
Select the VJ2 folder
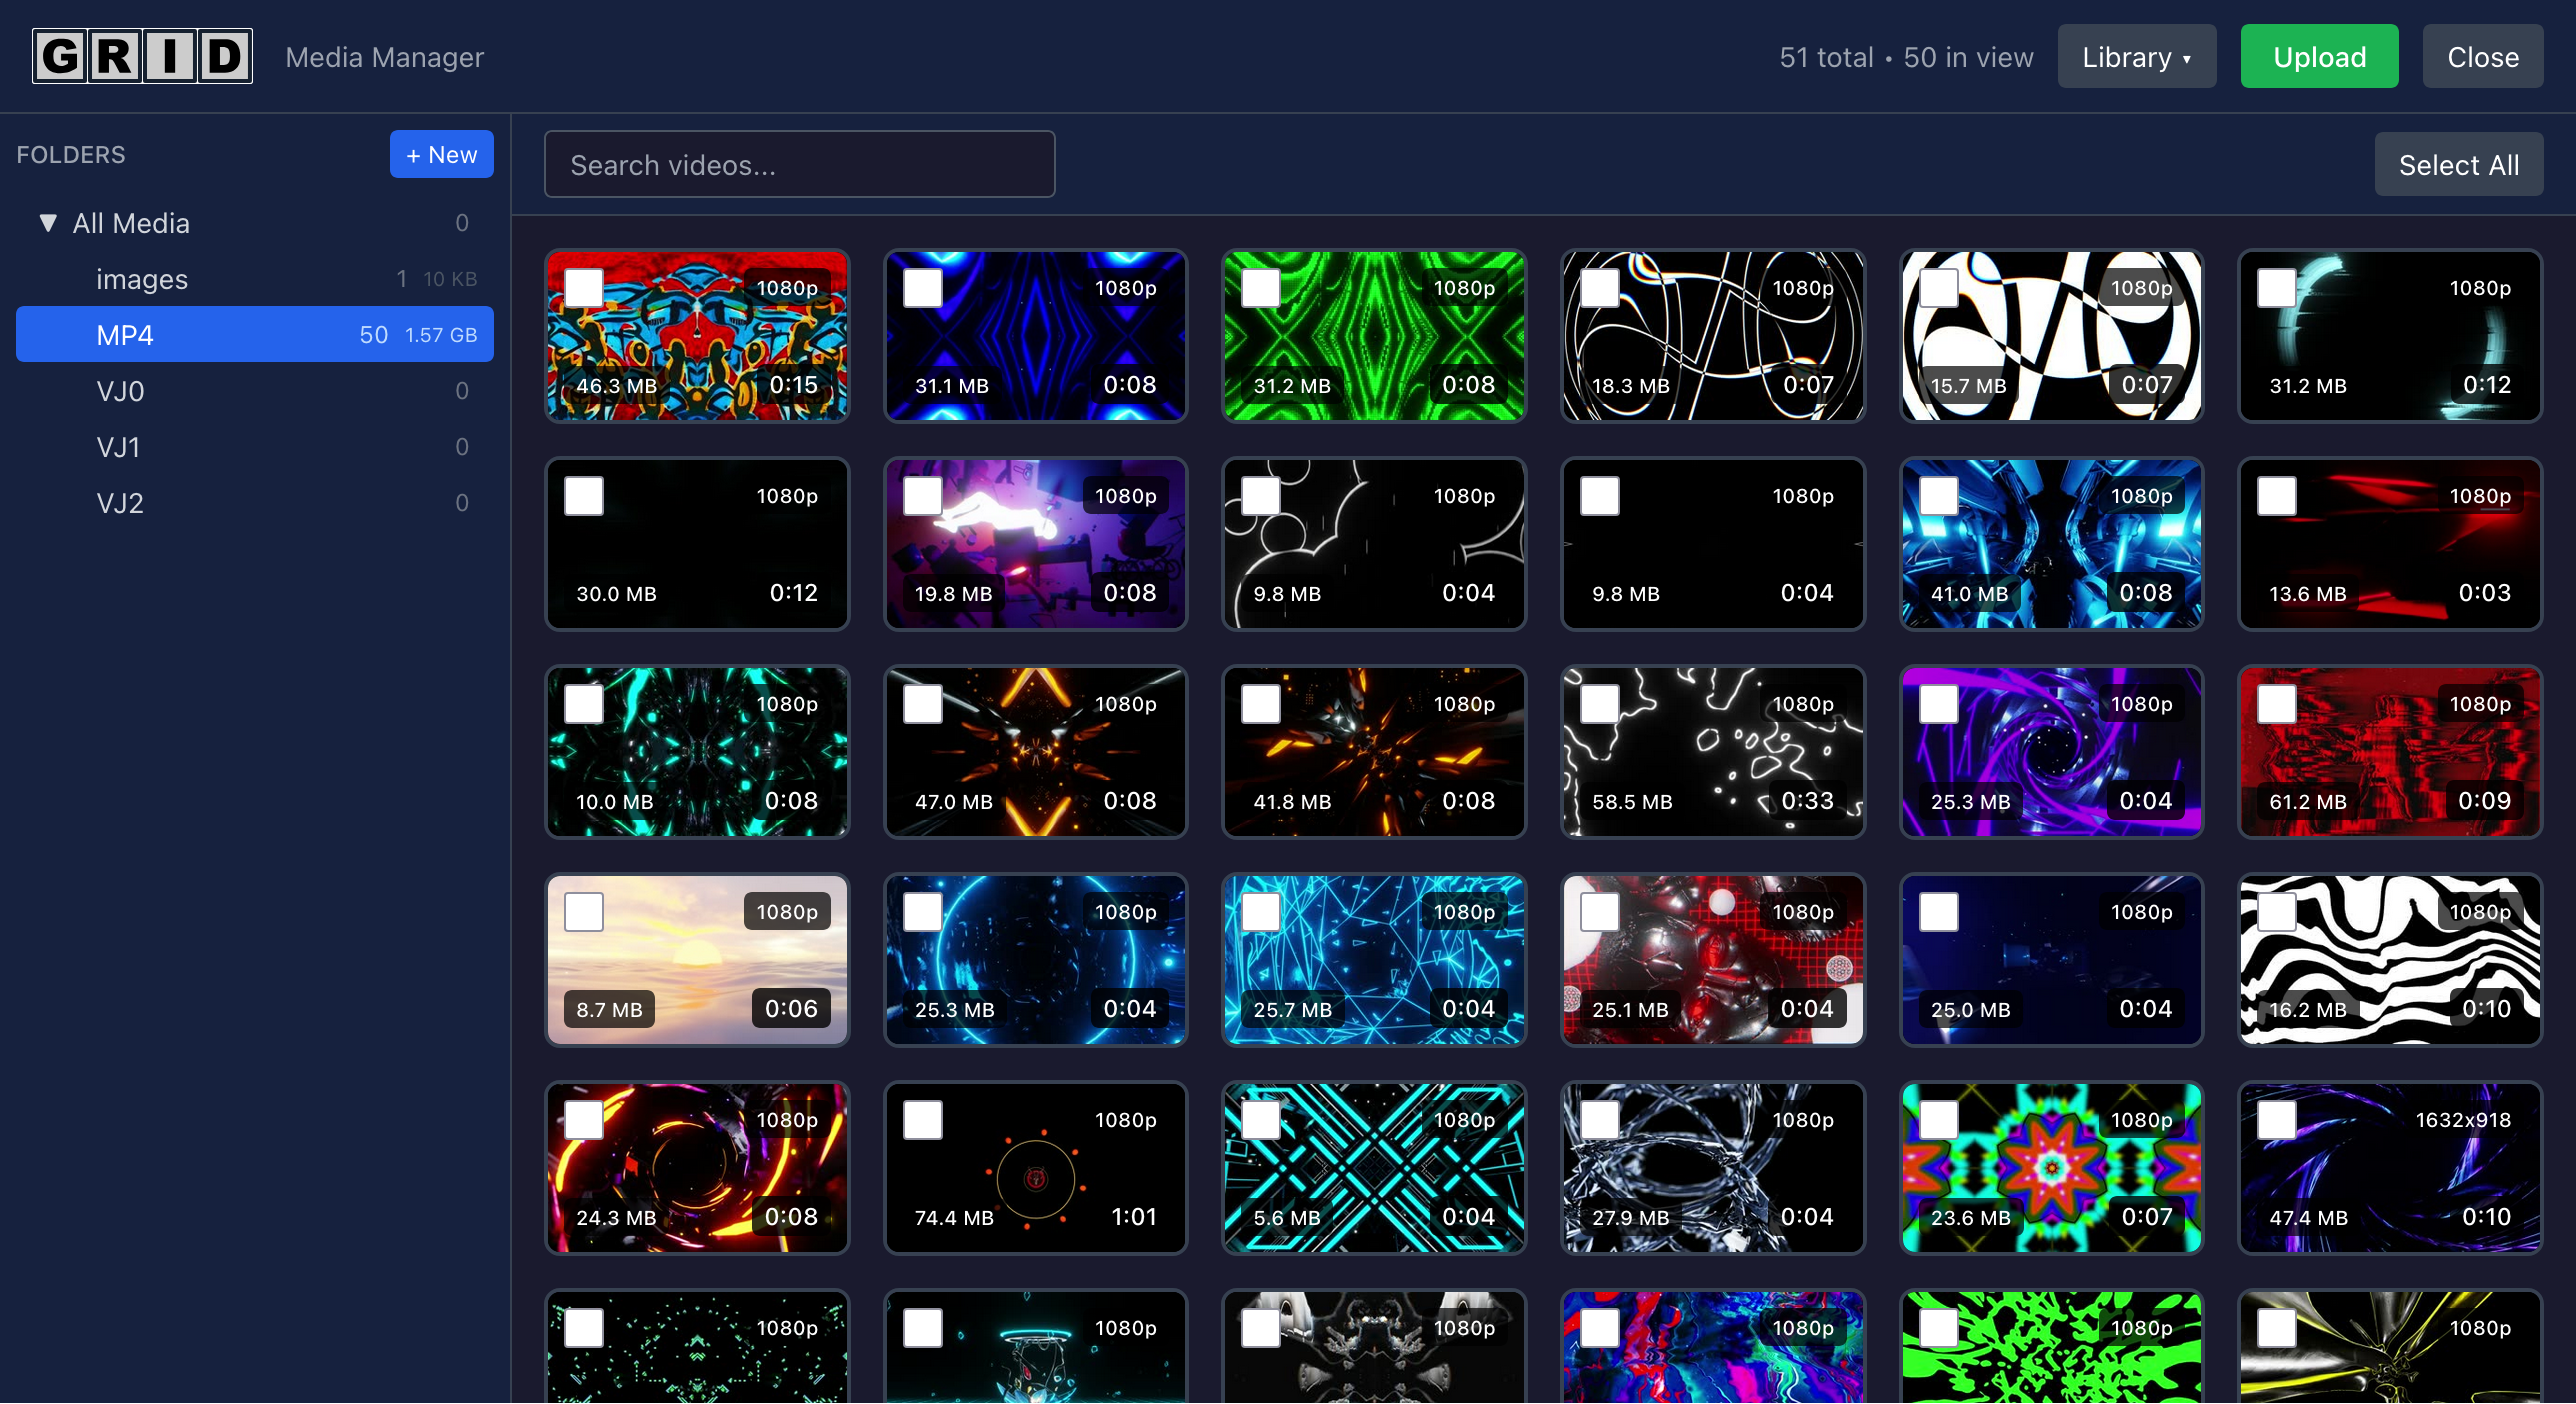pyautogui.click(x=119, y=502)
